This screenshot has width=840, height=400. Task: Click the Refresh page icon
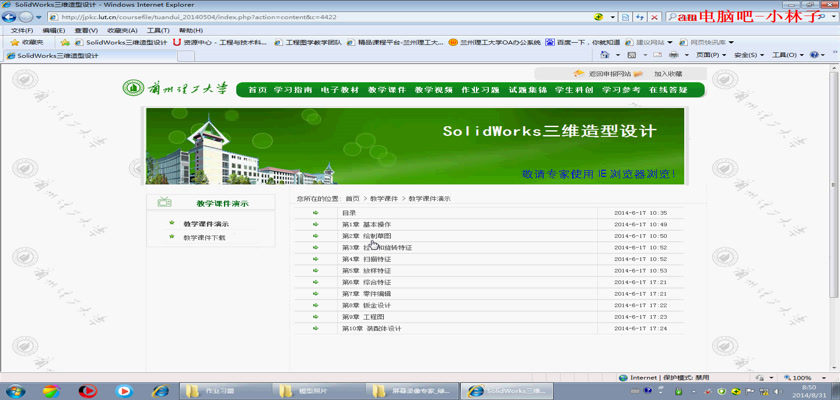click(639, 17)
